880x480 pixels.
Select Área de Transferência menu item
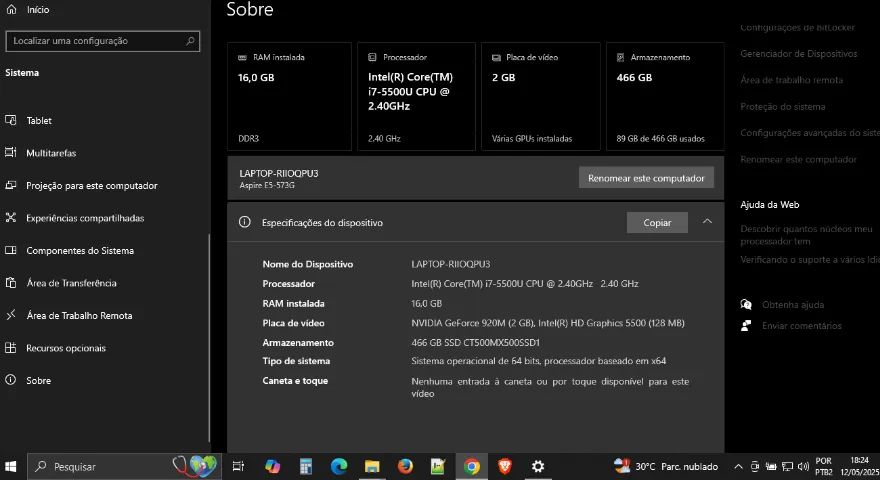pyautogui.click(x=71, y=283)
